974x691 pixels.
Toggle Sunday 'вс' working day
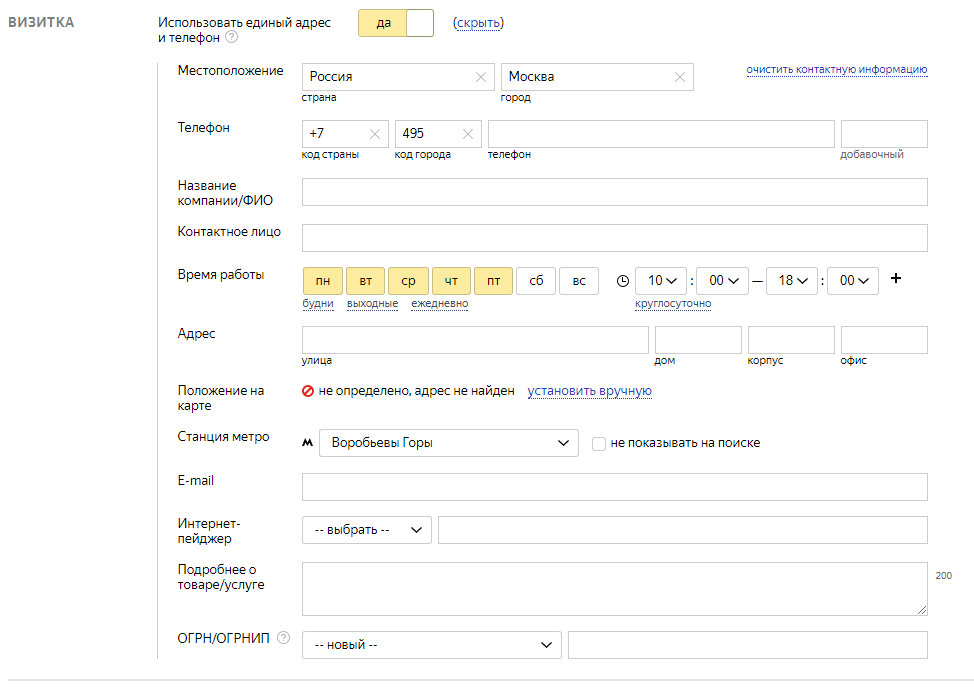[x=579, y=281]
